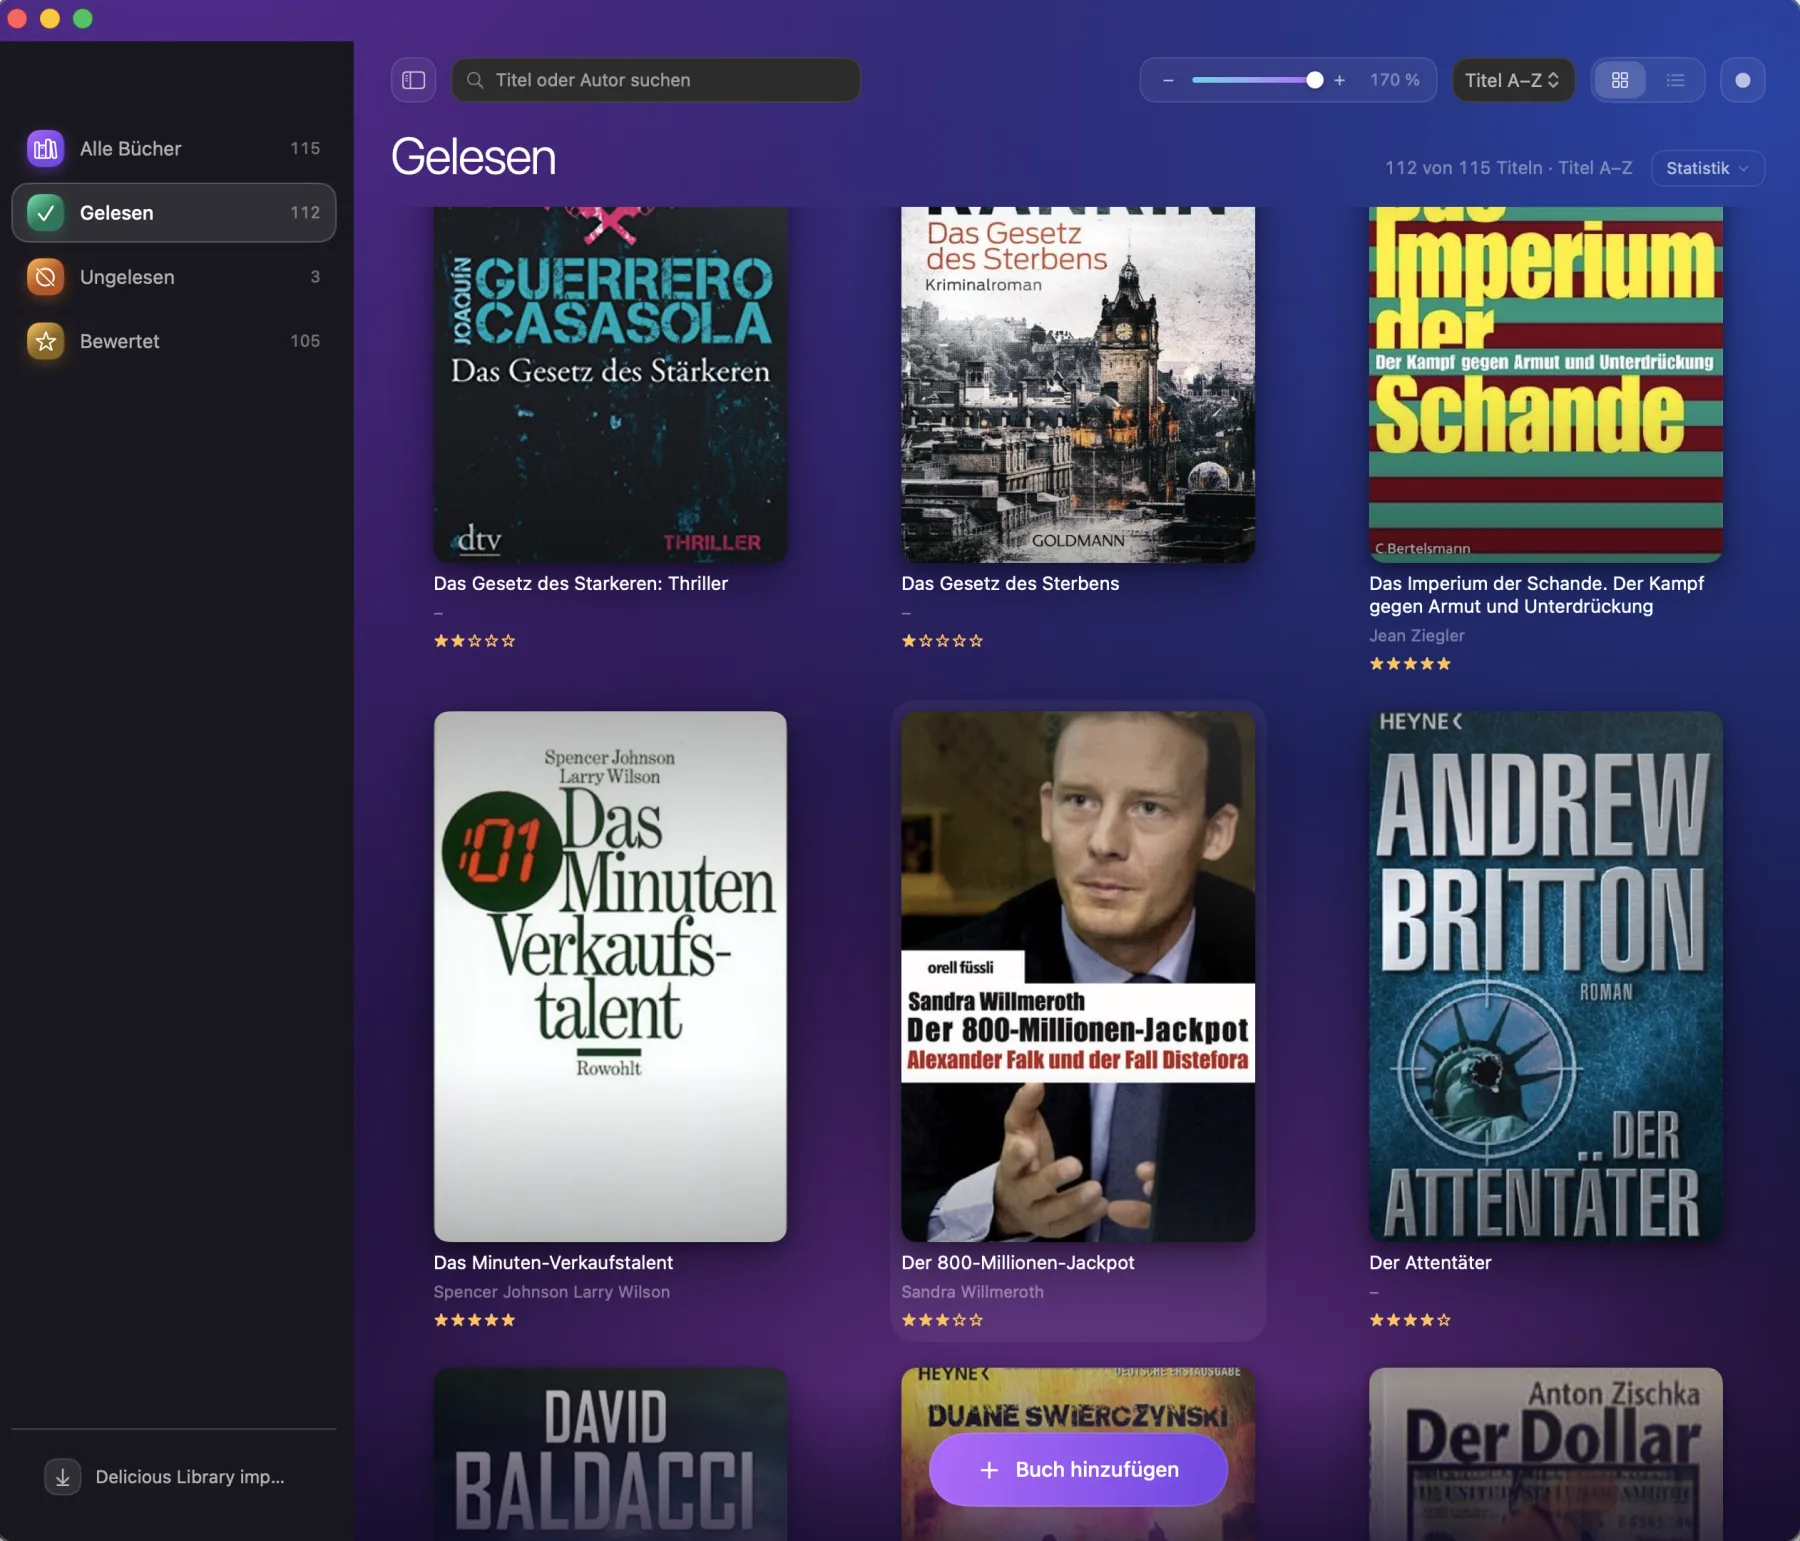Click title text 'Der 800-Millionen-Jackpot'
The height and width of the screenshot is (1541, 1800).
[x=1018, y=1263]
